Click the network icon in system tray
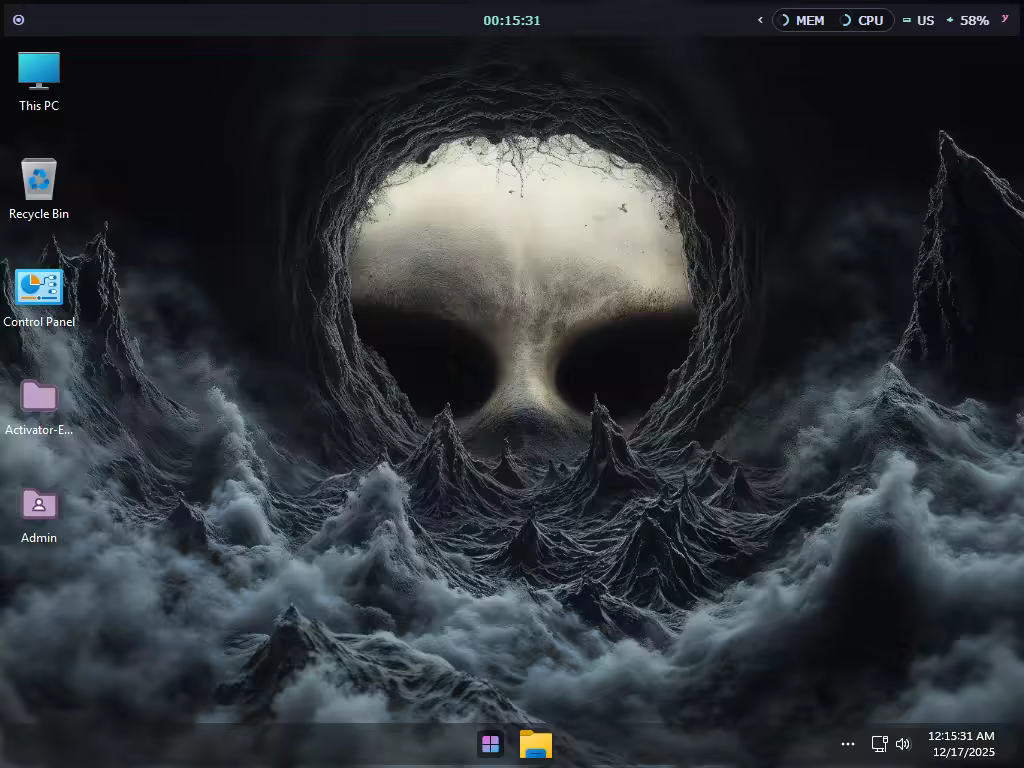This screenshot has width=1024, height=768. 879,744
